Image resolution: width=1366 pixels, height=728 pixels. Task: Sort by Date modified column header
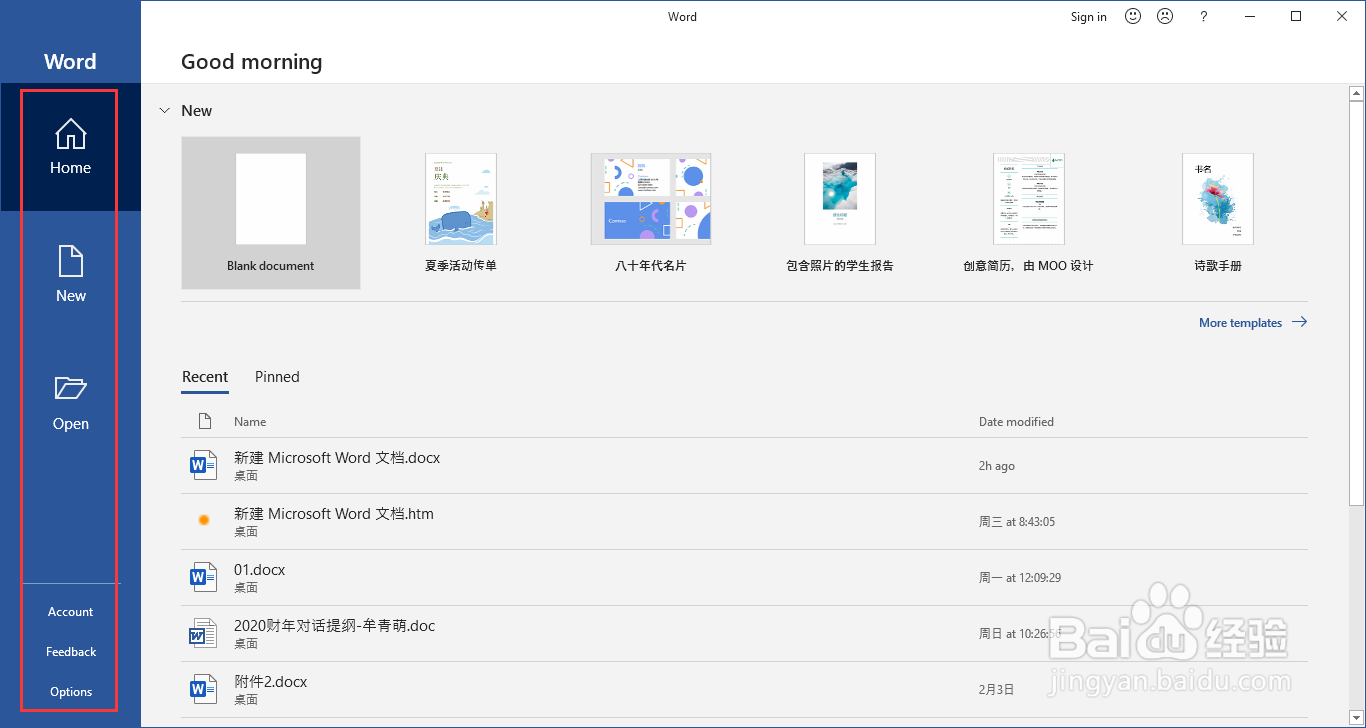pyautogui.click(x=1016, y=422)
